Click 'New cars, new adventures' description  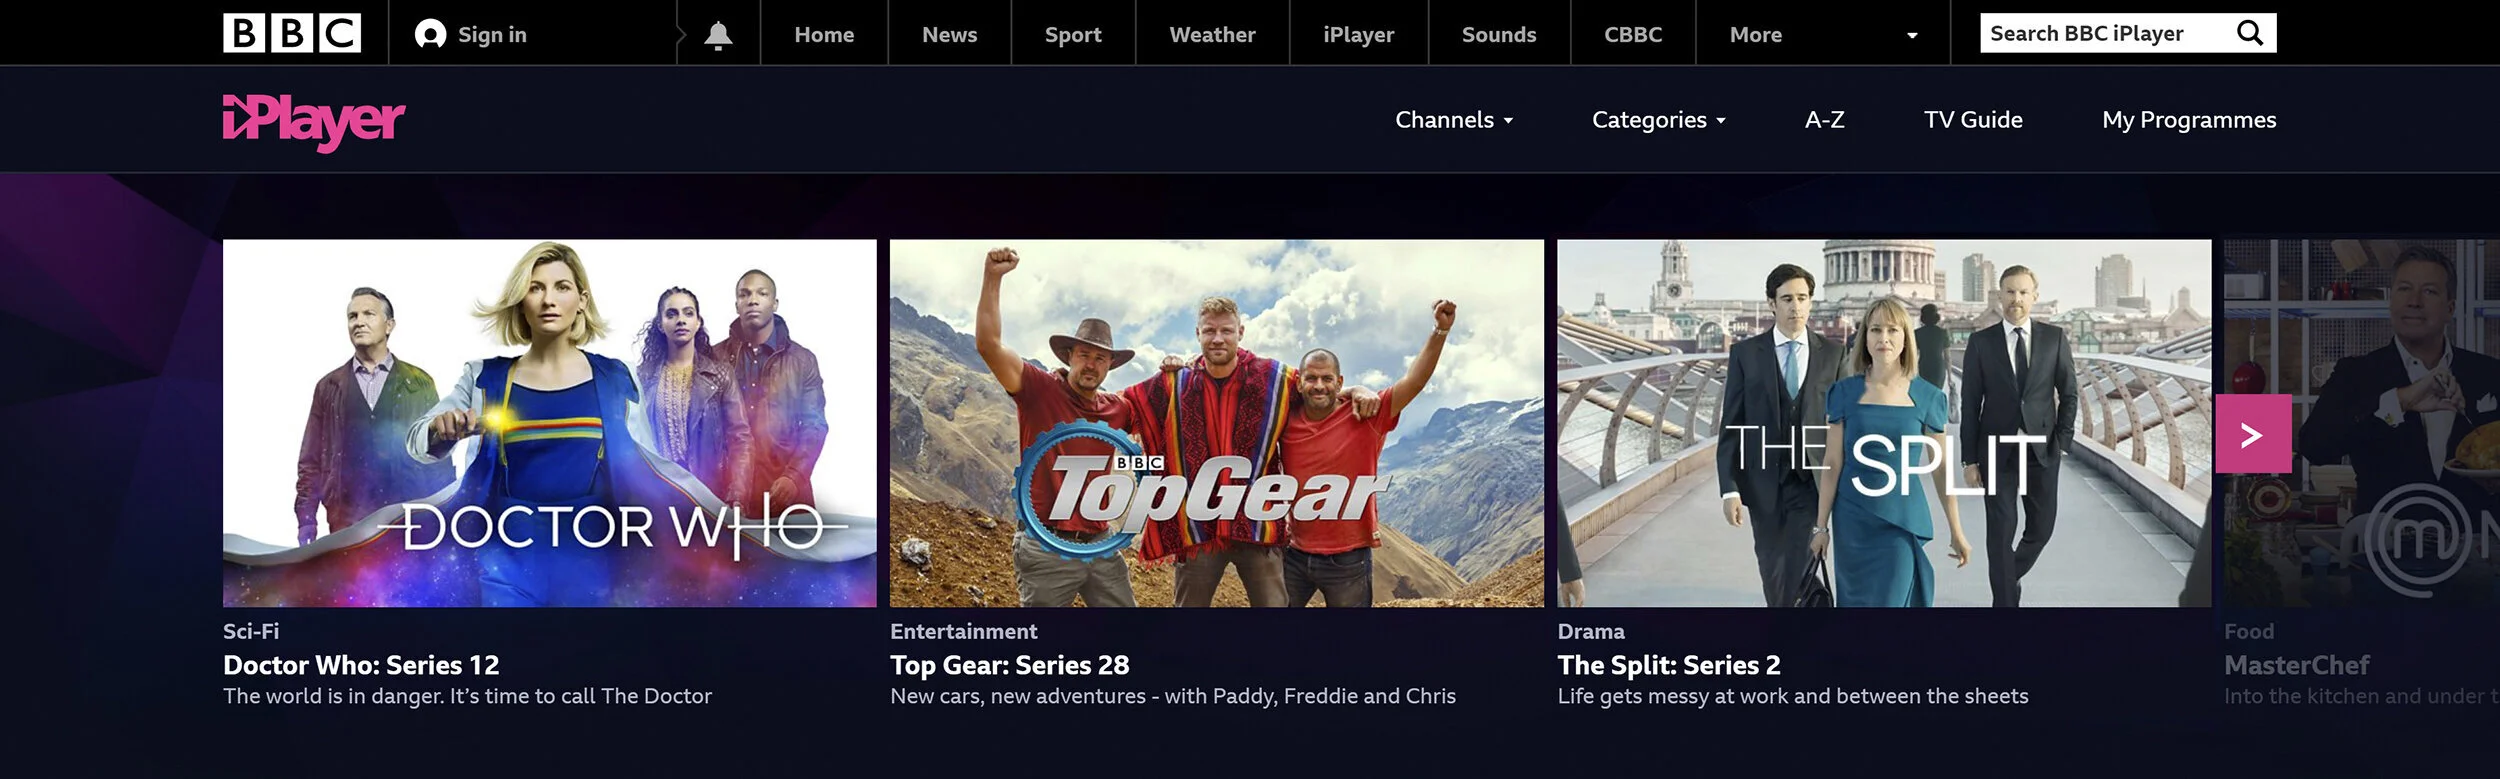pos(1173,696)
